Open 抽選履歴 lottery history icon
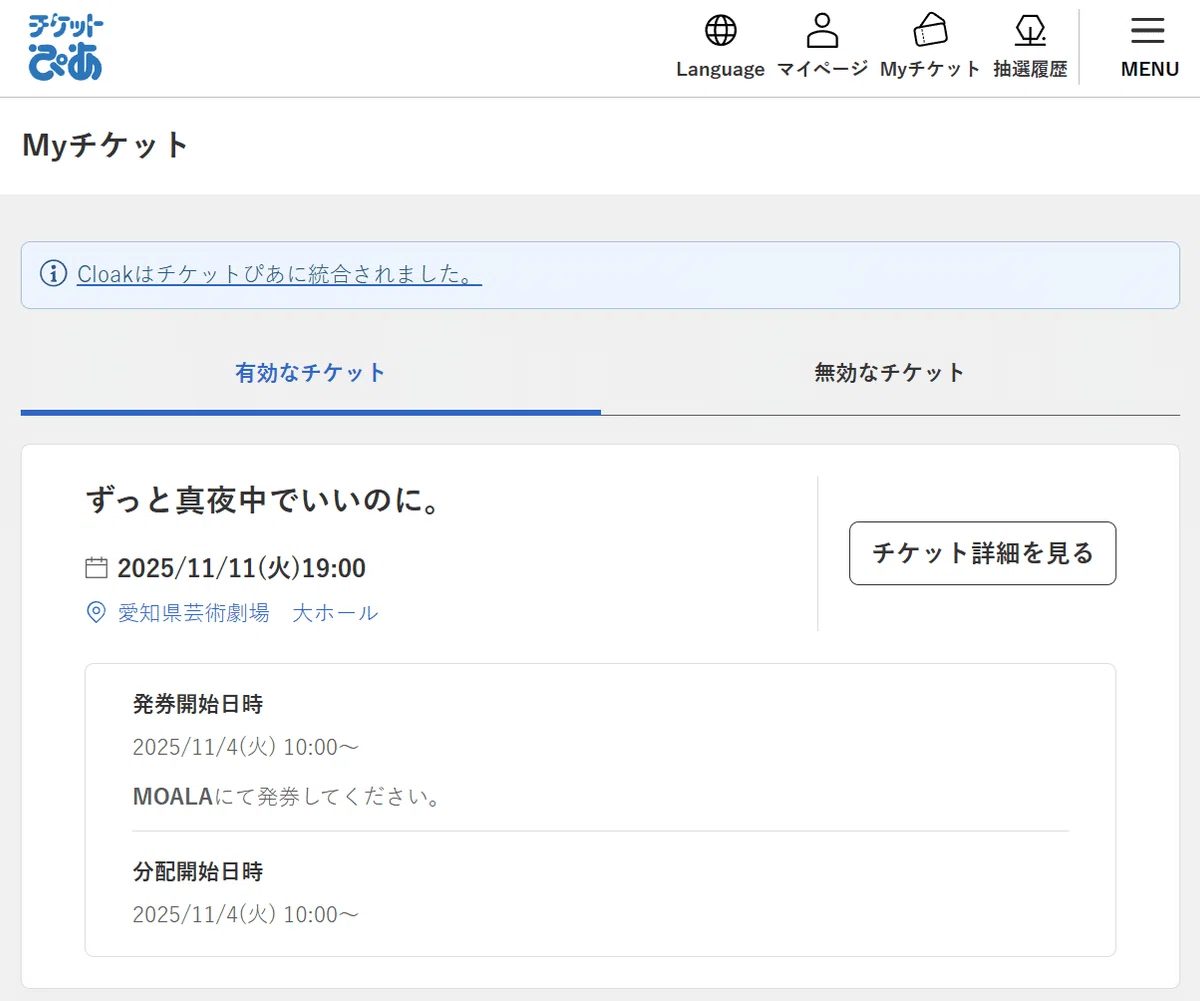Viewport: 1200px width, 1001px height. pyautogui.click(x=1030, y=31)
